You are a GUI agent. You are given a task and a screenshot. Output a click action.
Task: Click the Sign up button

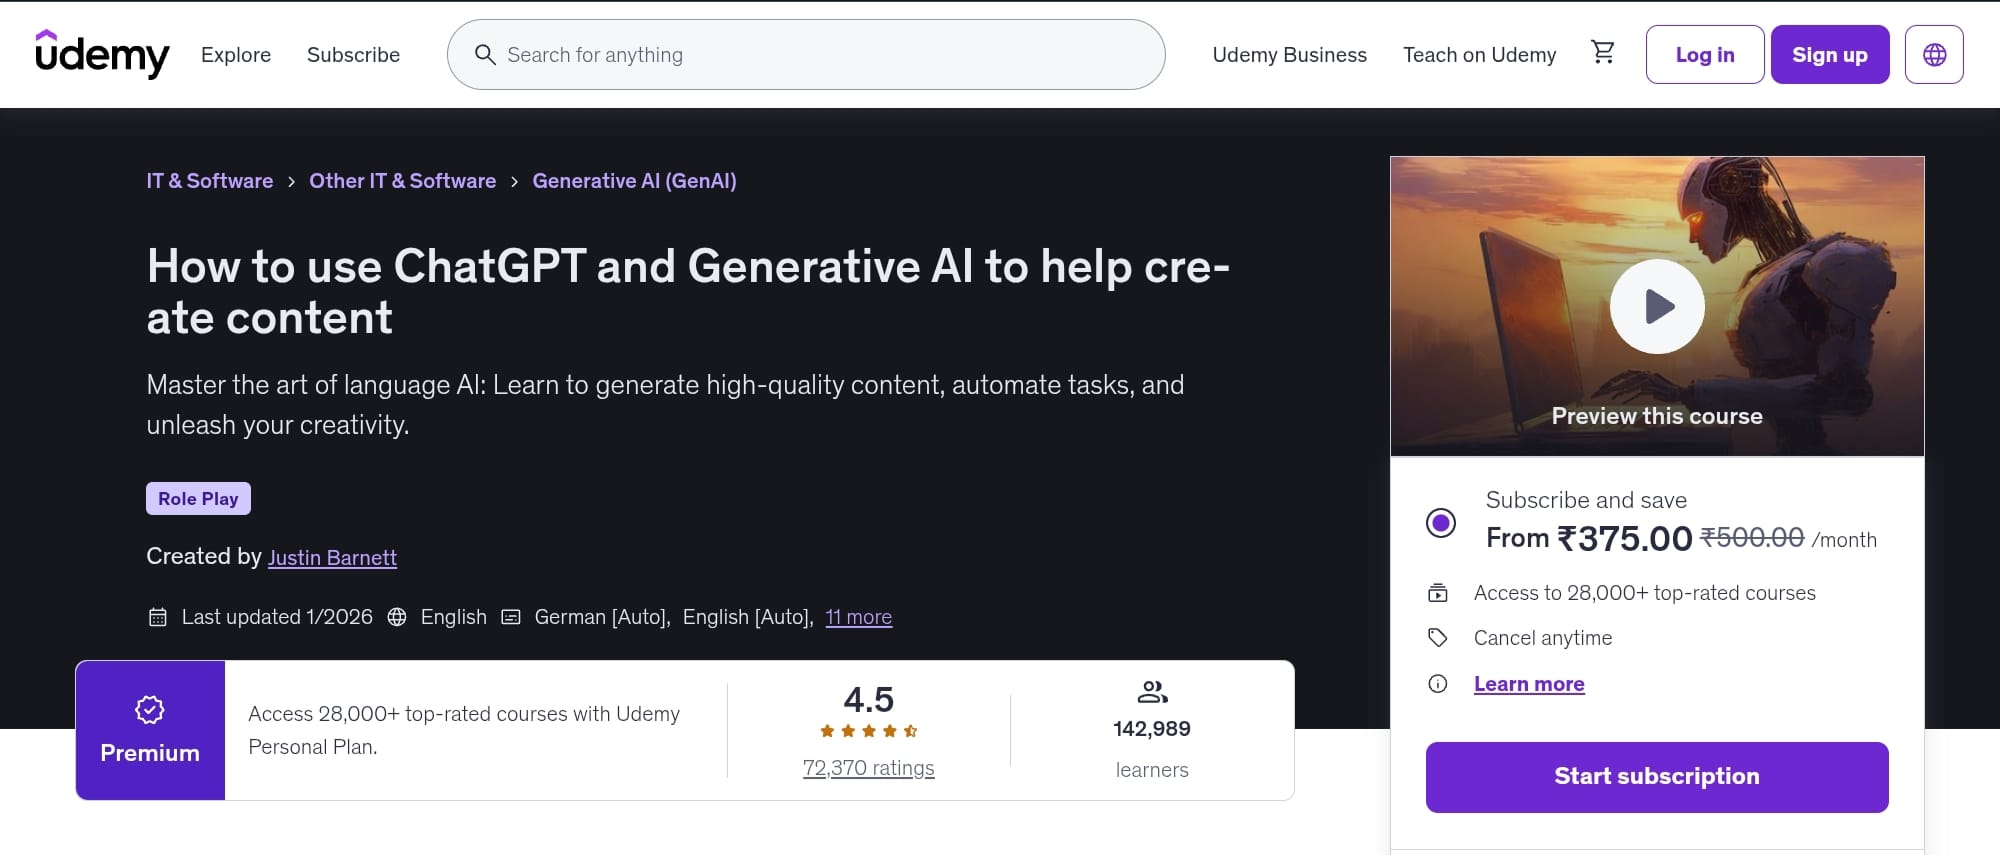pos(1830,54)
